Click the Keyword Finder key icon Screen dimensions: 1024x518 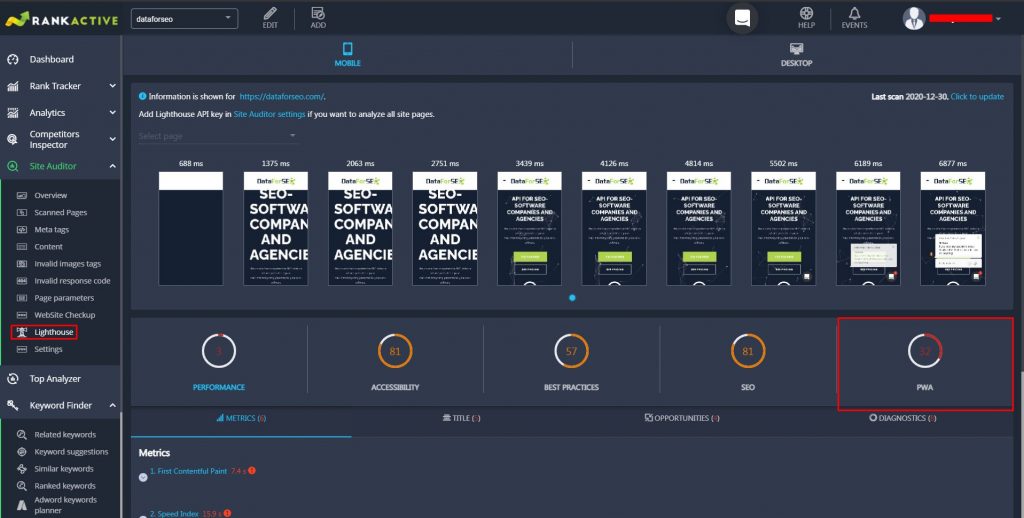pos(13,406)
